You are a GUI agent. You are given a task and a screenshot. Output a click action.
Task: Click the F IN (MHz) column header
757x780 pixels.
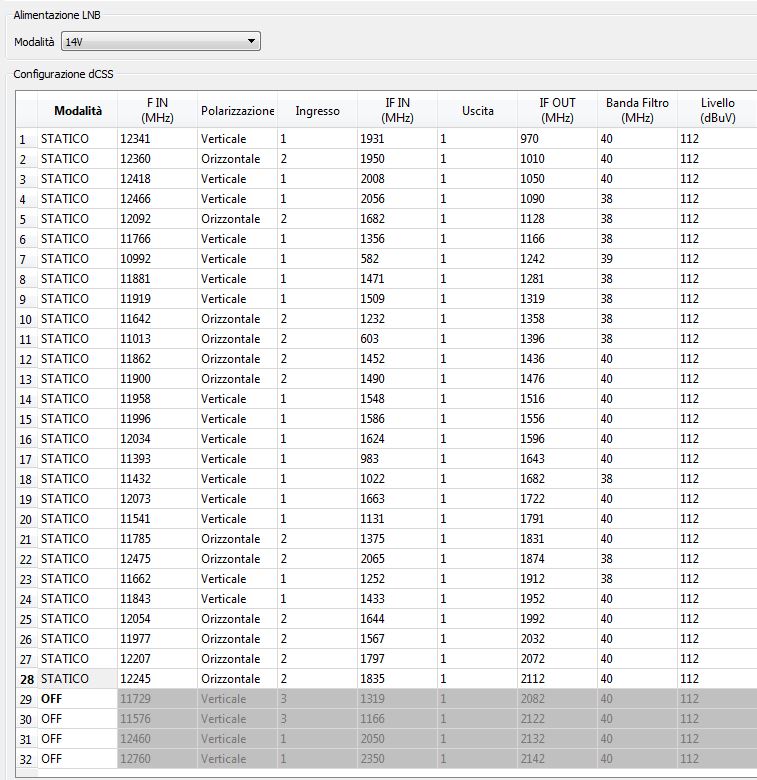click(157, 110)
